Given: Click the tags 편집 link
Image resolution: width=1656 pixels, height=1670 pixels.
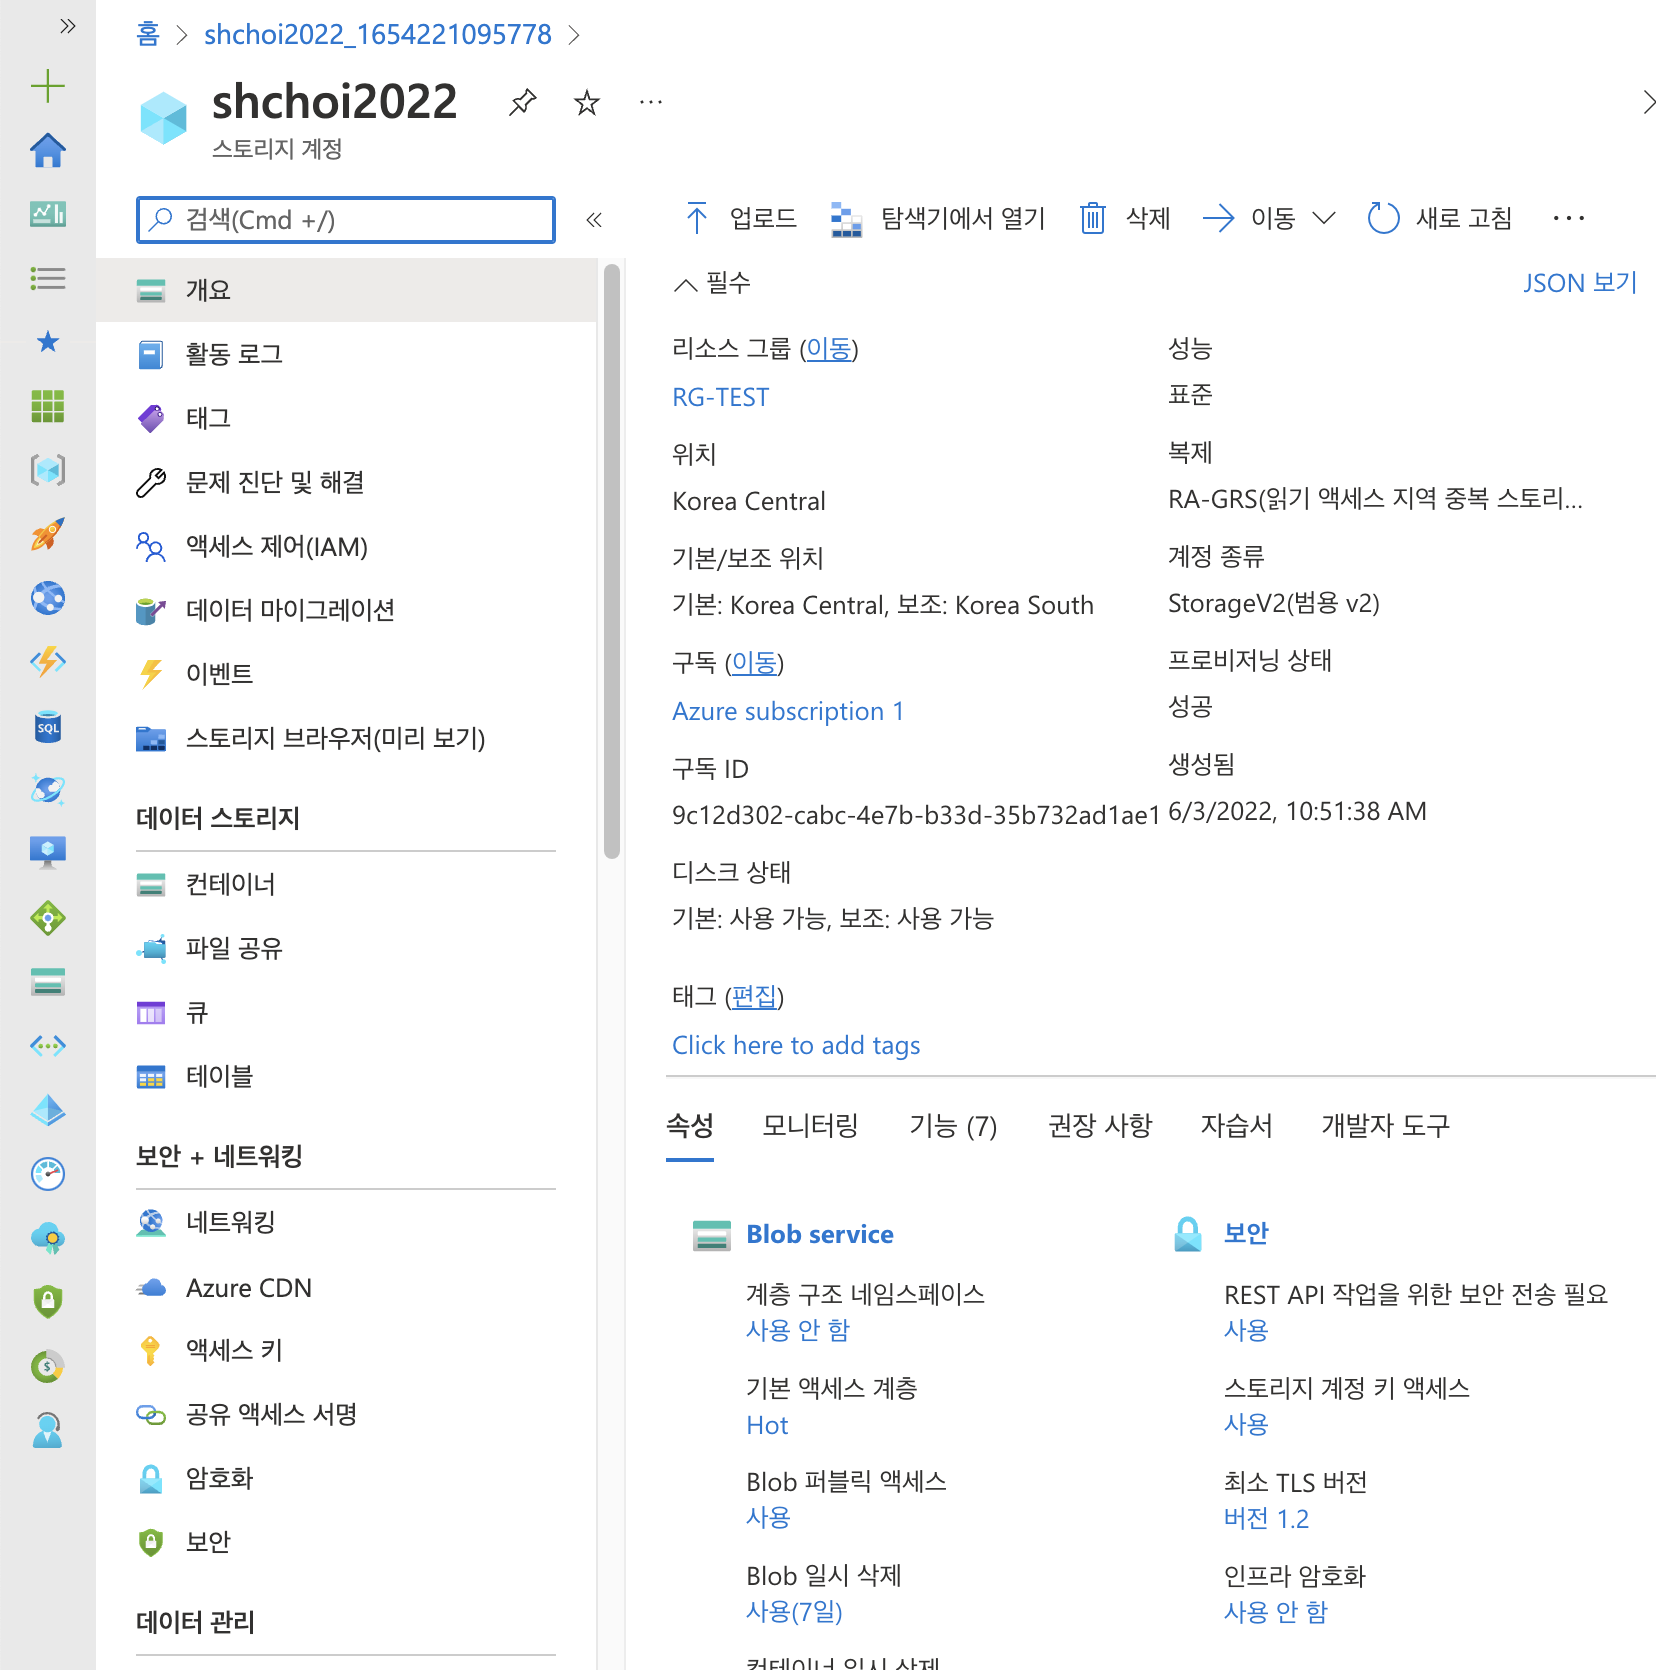Looking at the screenshot, I should pos(754,997).
